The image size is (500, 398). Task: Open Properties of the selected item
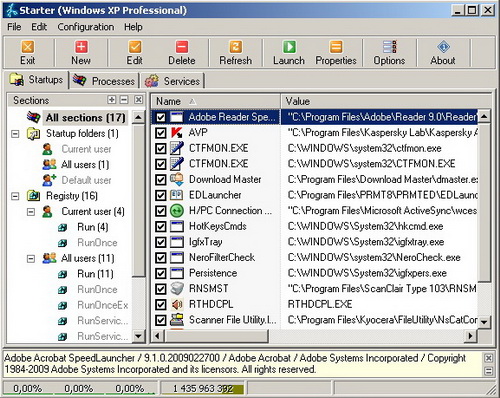pos(336,53)
